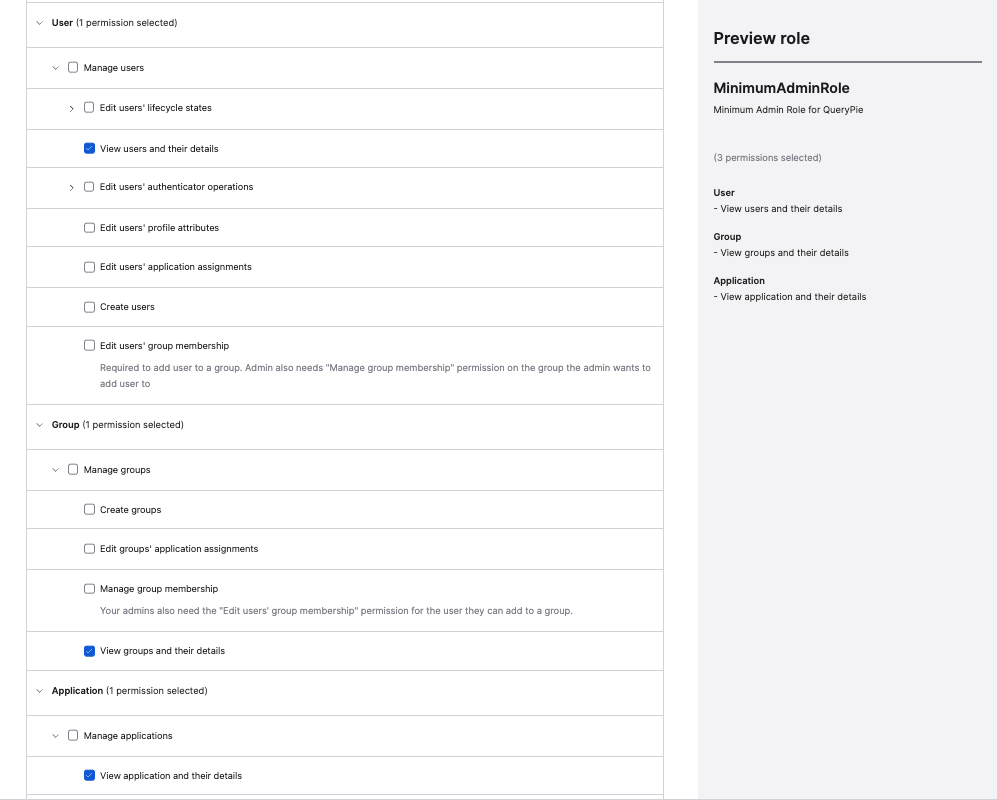Check "Edit users' application assignments"

pos(89,266)
